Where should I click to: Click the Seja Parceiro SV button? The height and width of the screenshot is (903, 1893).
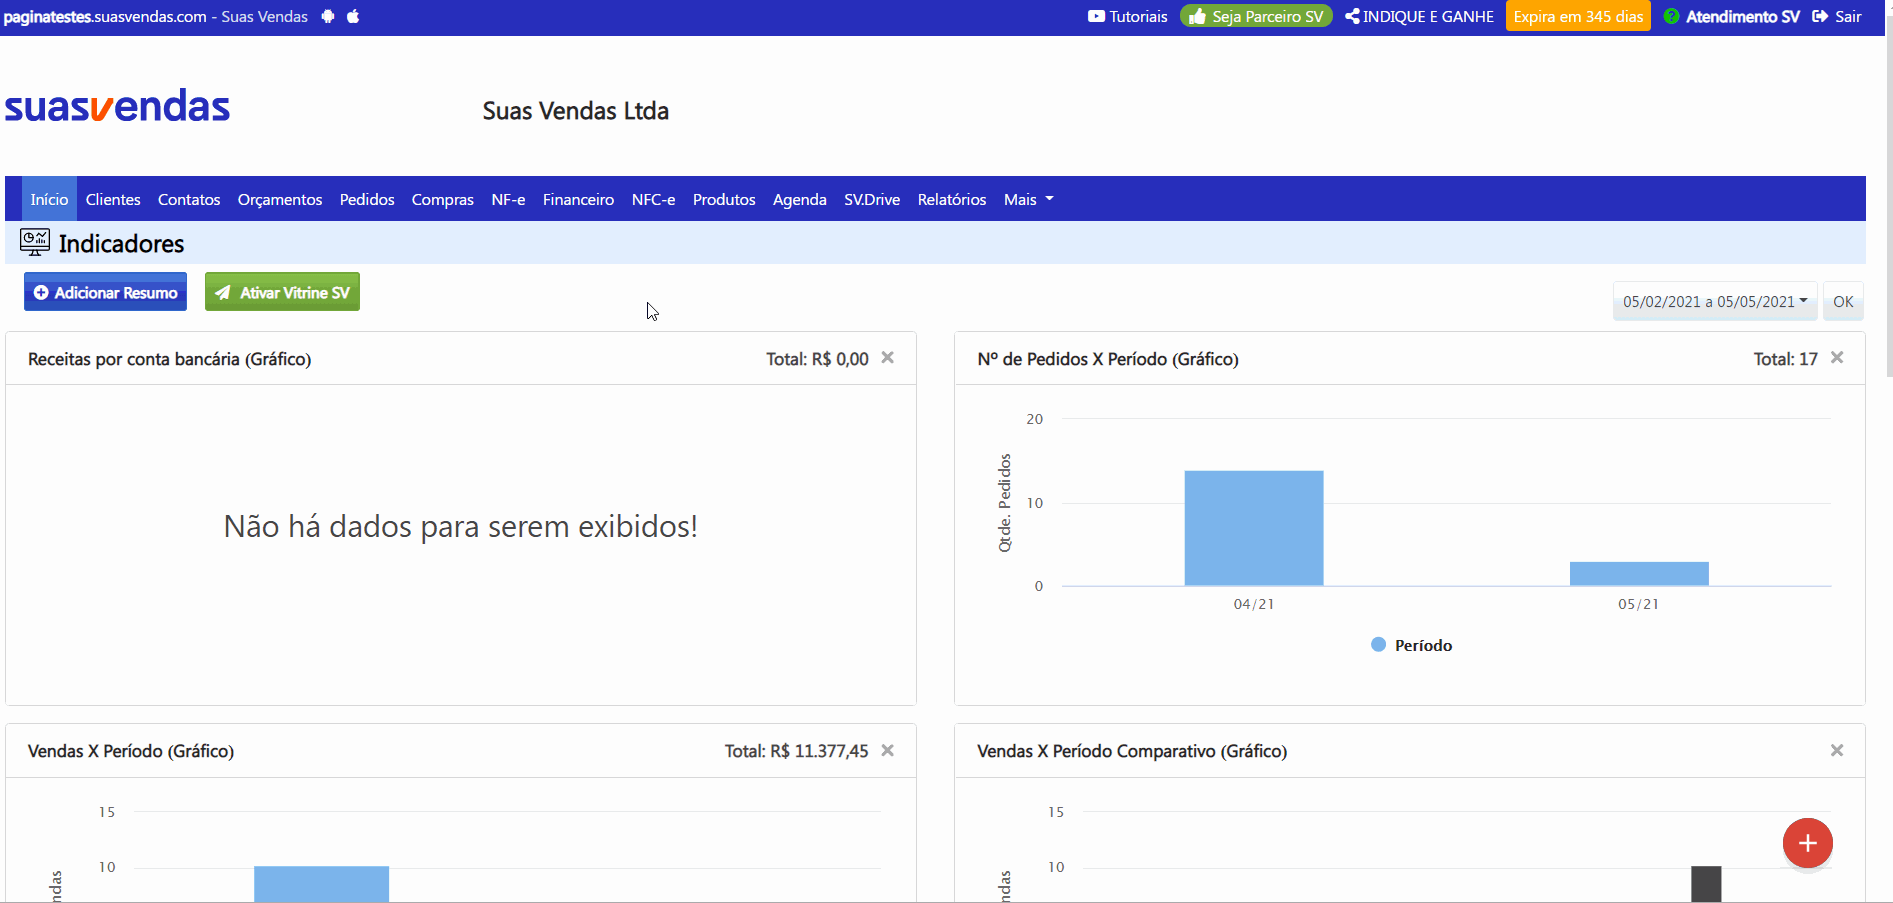coord(1256,16)
